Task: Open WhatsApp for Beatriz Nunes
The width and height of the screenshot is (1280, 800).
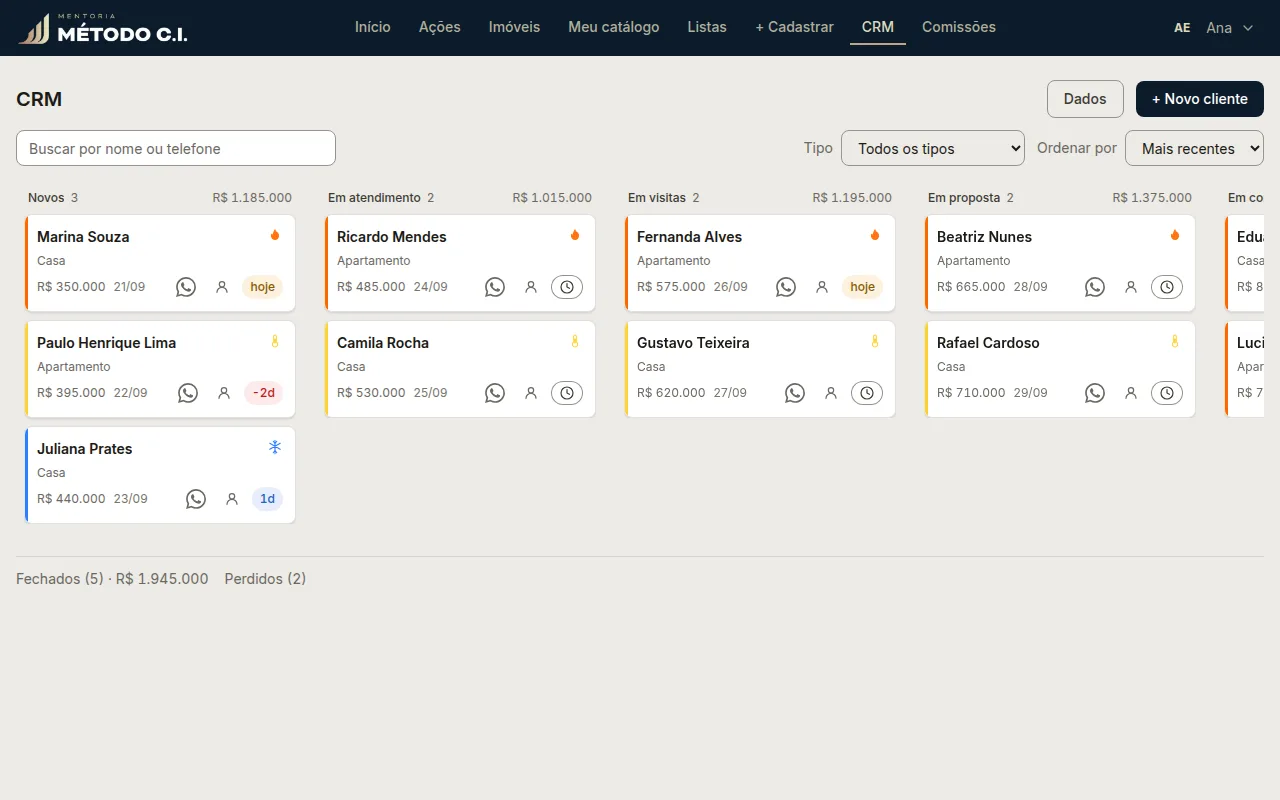Action: 1095,287
